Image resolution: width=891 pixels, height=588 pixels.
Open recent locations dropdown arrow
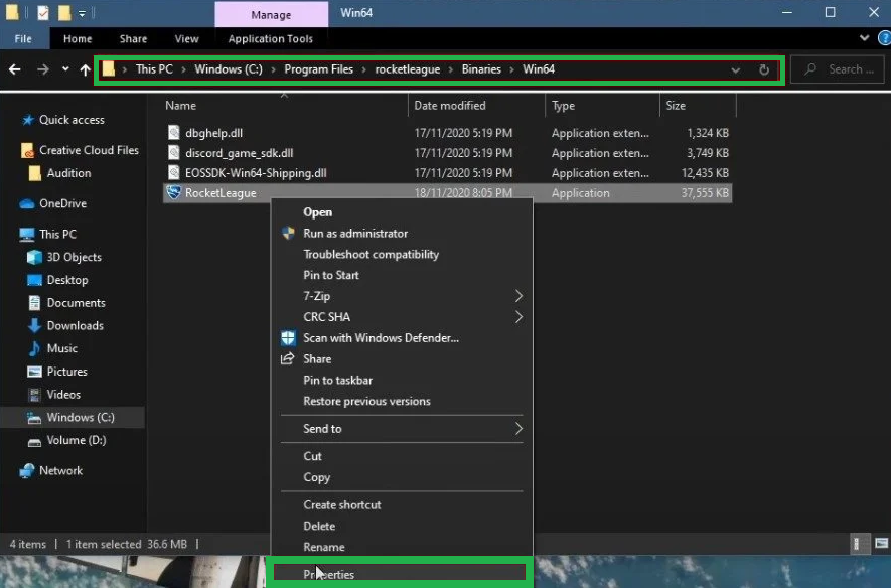click(65, 70)
